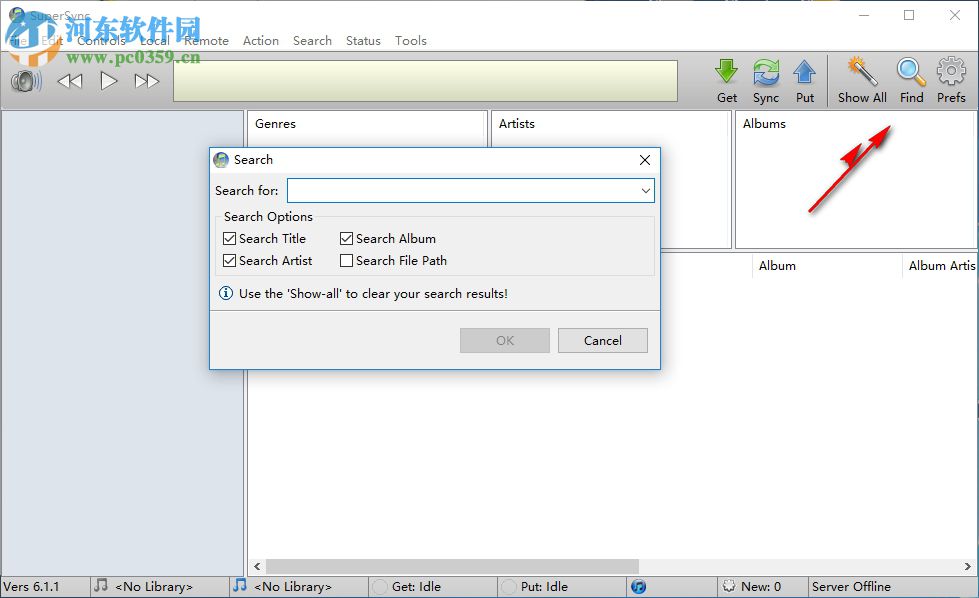Screen dimensions: 979x598
Task: Open the Status menu
Action: (363, 41)
